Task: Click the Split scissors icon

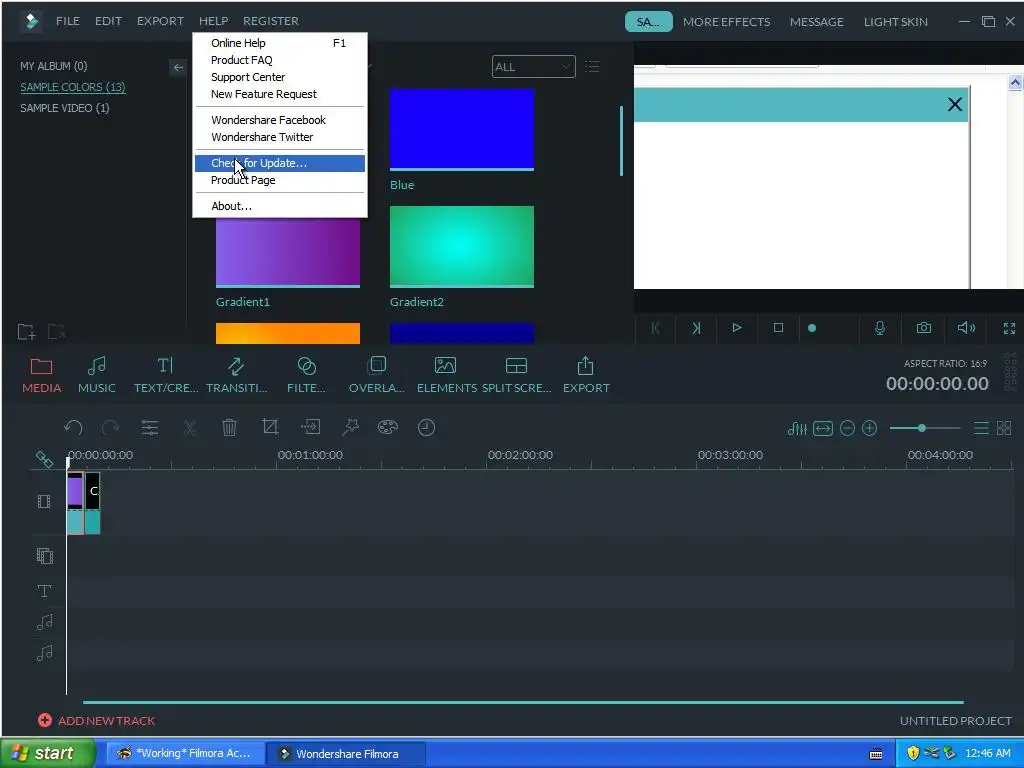Action: [189, 428]
